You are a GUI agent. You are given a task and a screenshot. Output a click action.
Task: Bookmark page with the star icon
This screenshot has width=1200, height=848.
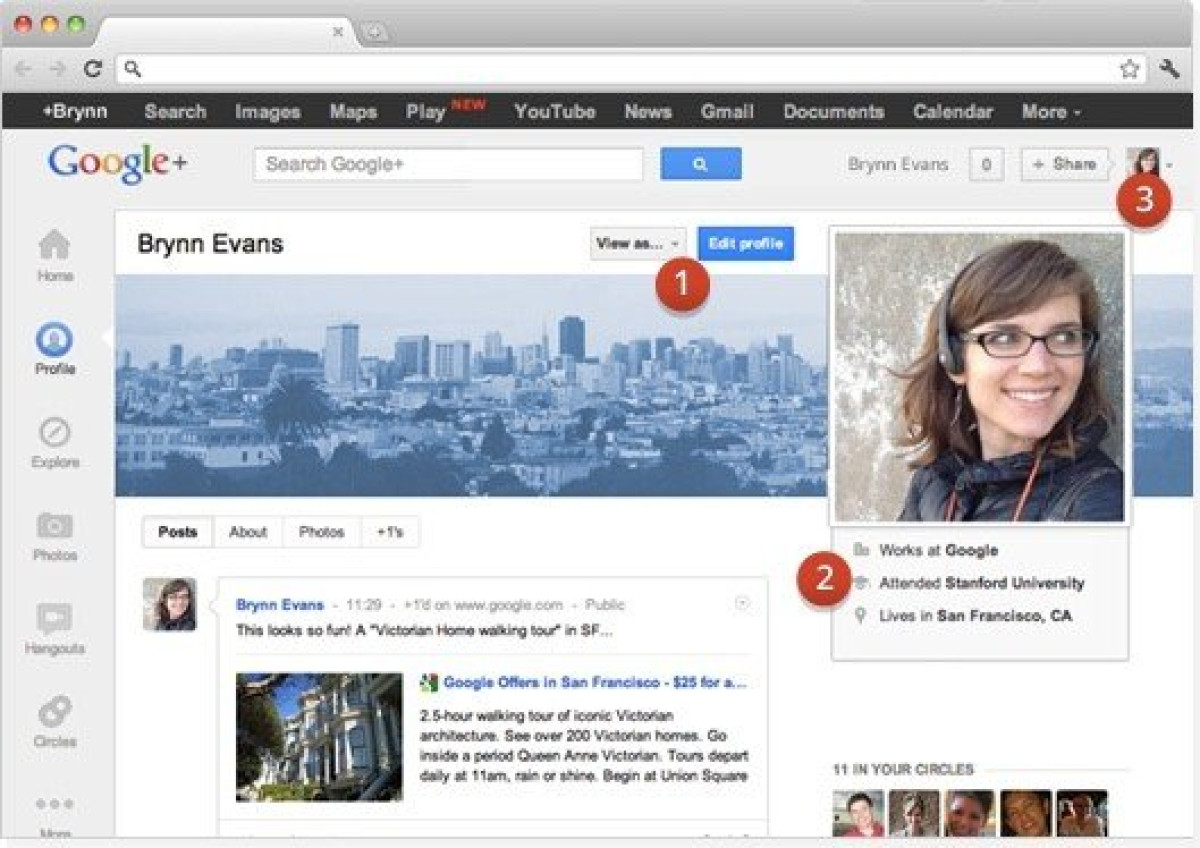(x=1129, y=69)
